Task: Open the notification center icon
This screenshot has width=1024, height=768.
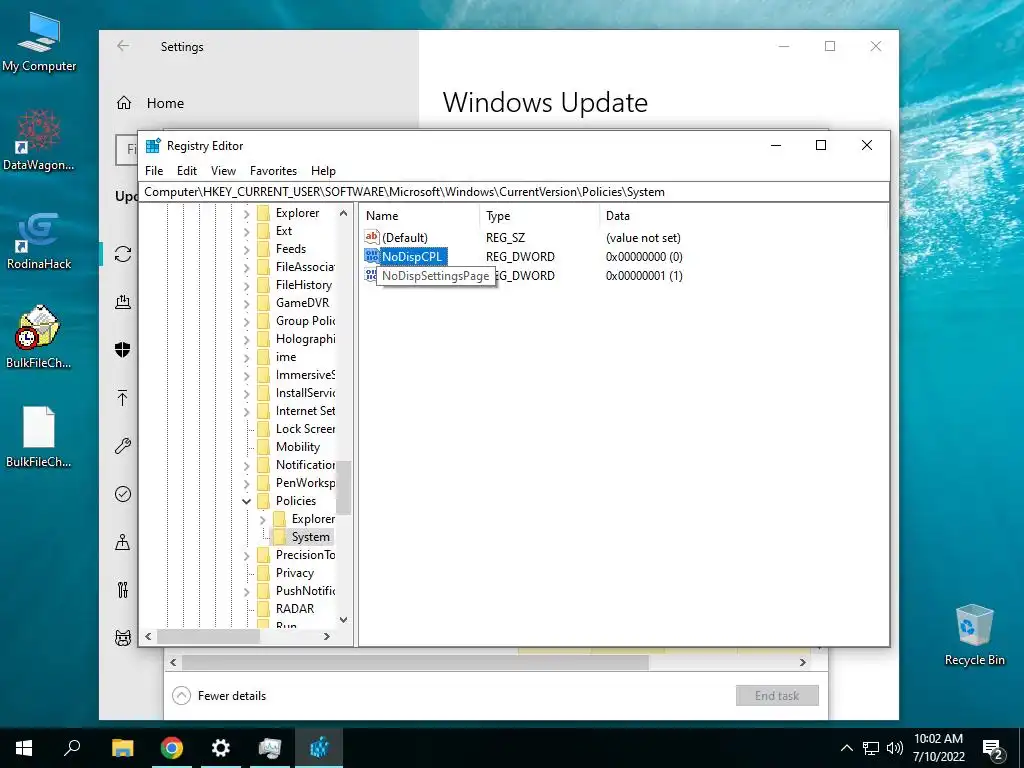Action: coord(993,748)
